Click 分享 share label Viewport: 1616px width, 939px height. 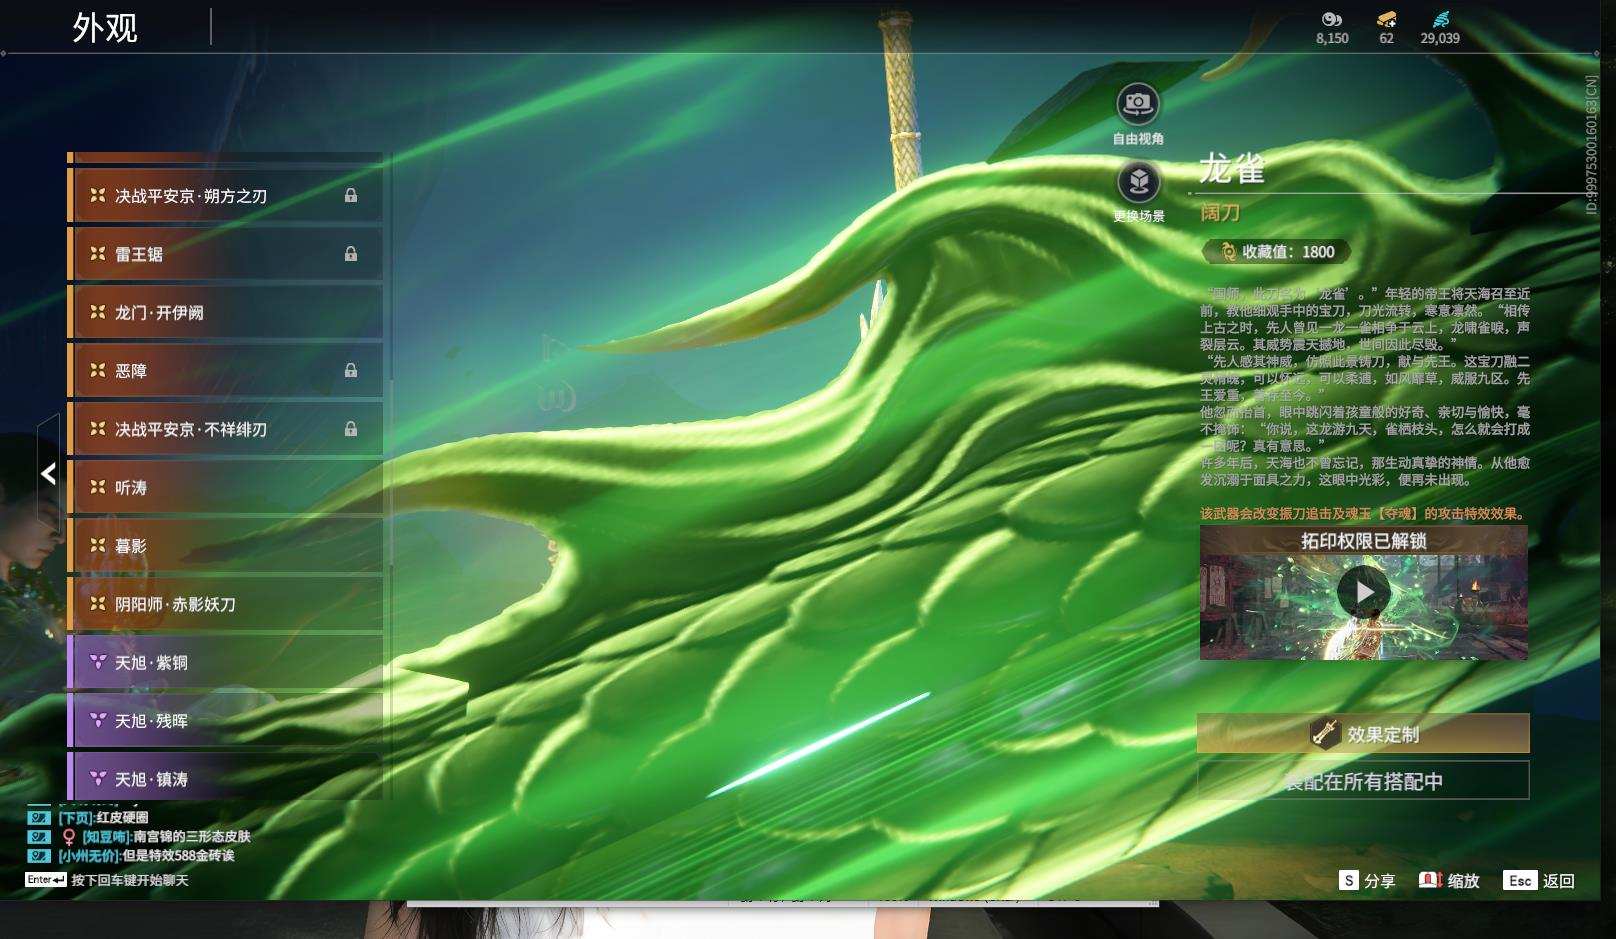(1379, 881)
